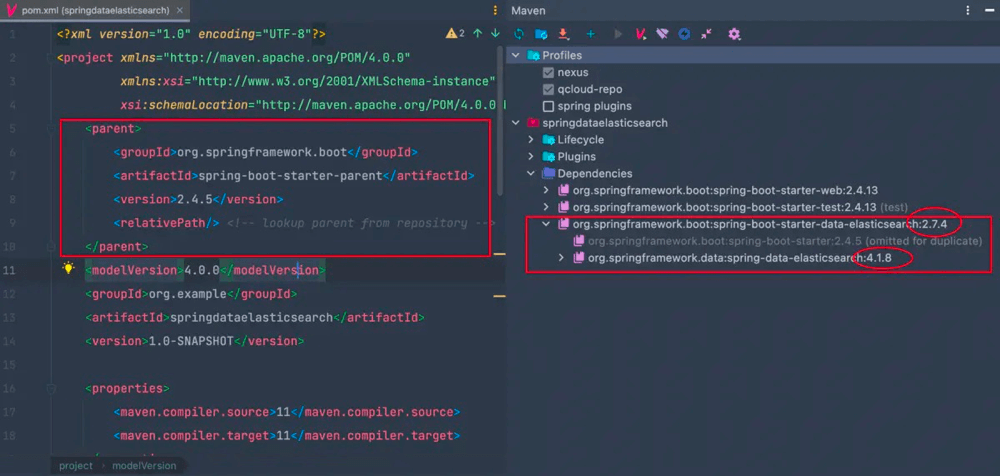Click 'org.example' groupId value
This screenshot has height=476, width=1000.
point(187,294)
